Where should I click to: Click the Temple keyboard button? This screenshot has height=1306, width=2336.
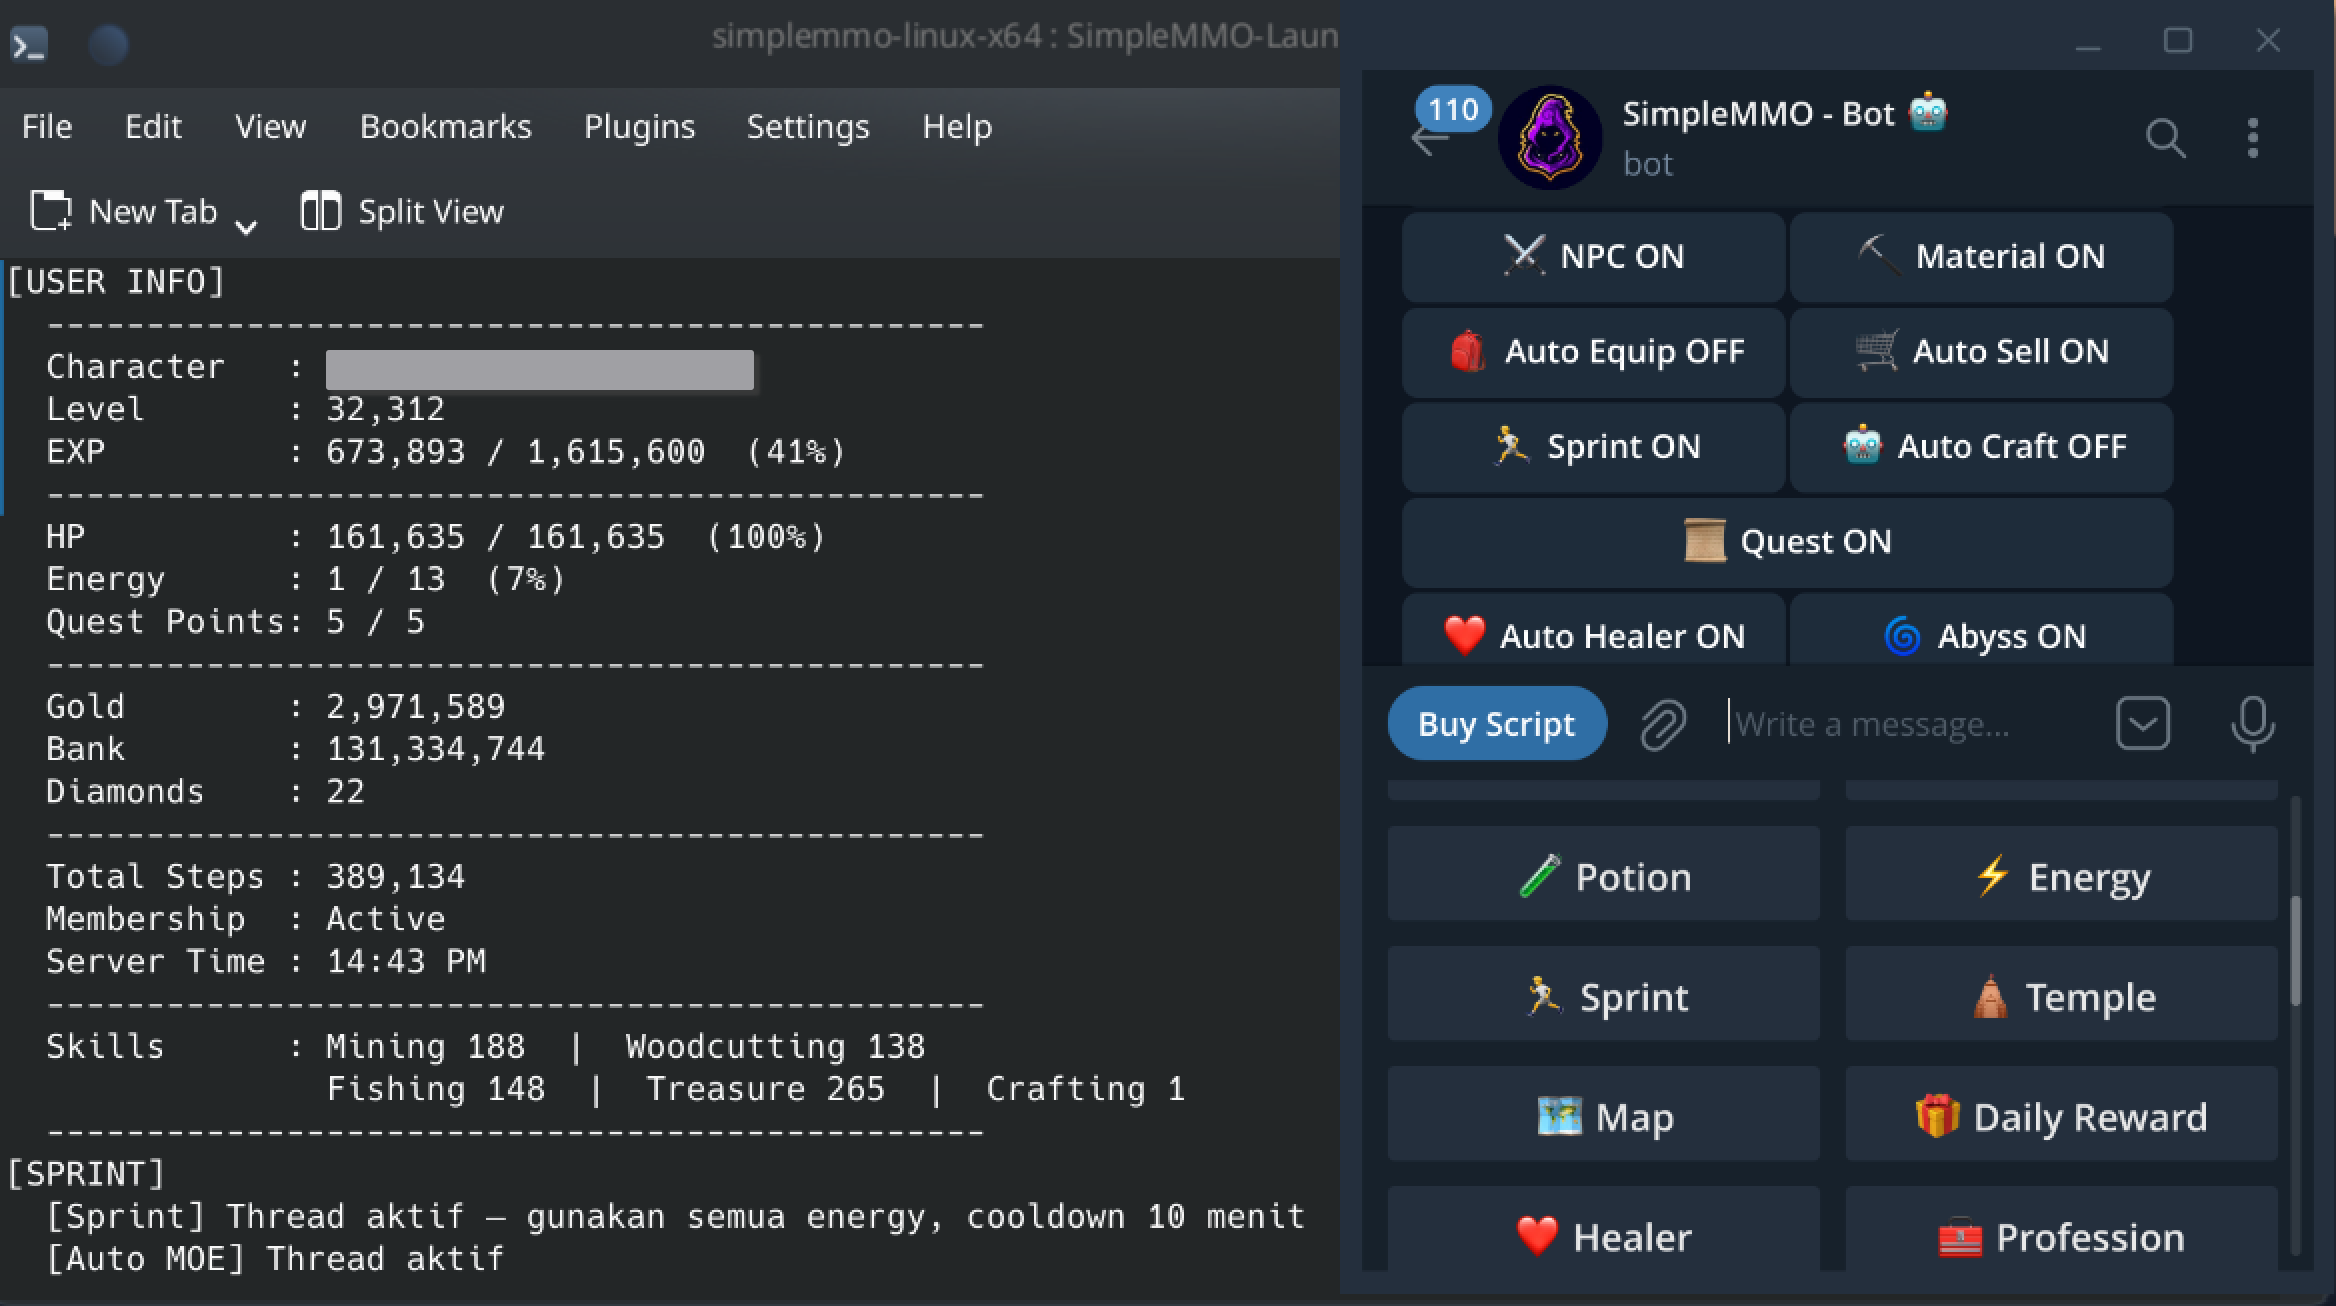coord(2061,993)
